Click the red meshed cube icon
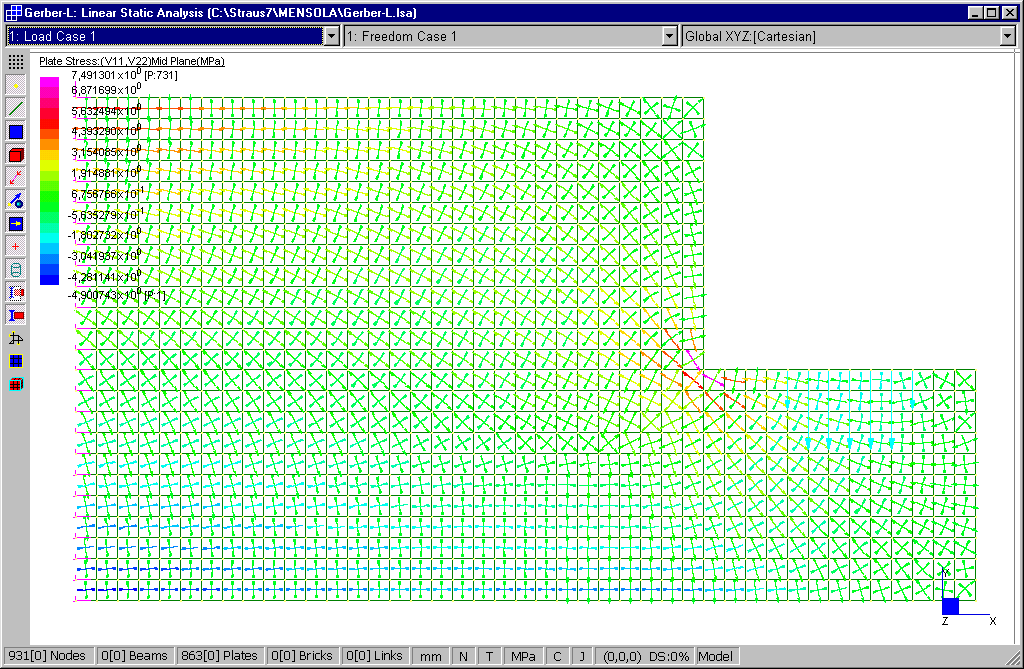This screenshot has height=669, width=1024. coord(16,384)
